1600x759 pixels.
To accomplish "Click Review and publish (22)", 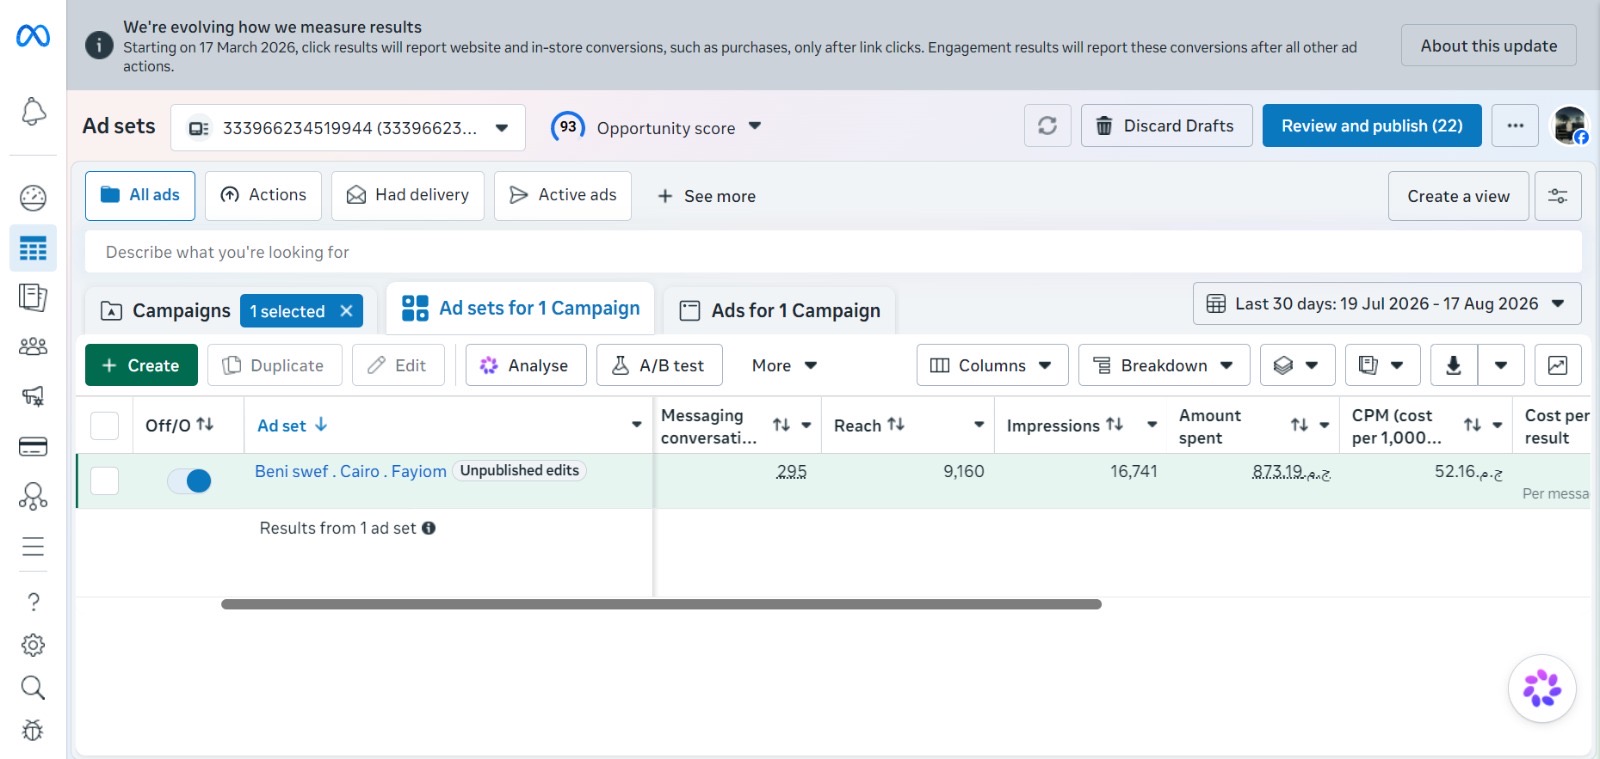I will tap(1372, 126).
